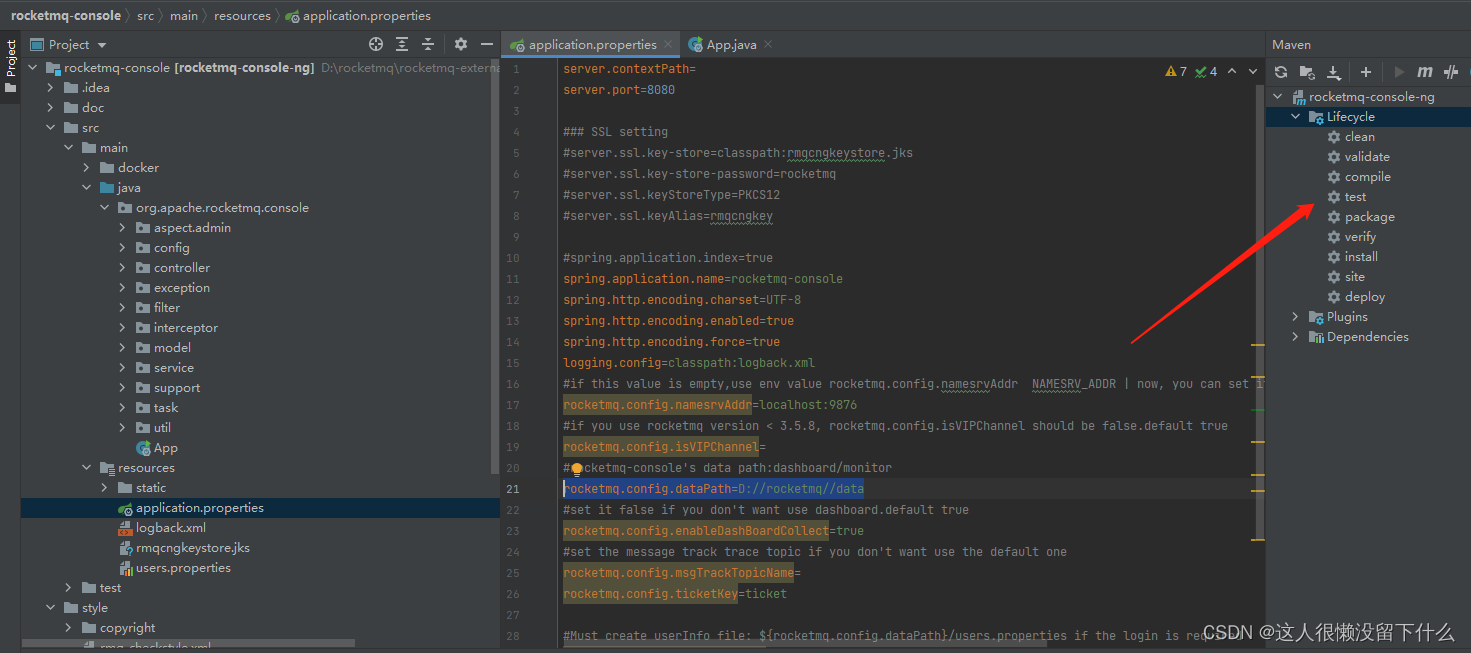
Task: Click Add Maven Projects plus icon
Action: [x=1366, y=72]
